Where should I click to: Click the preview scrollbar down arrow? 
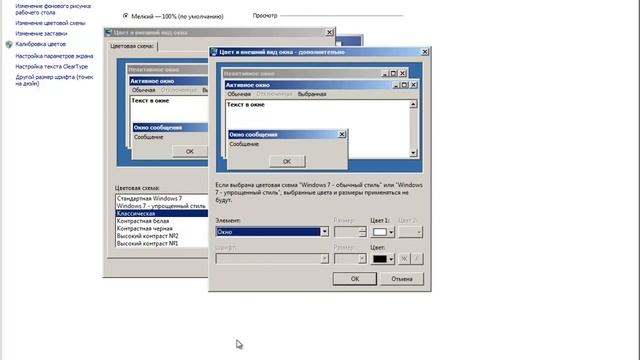click(413, 153)
